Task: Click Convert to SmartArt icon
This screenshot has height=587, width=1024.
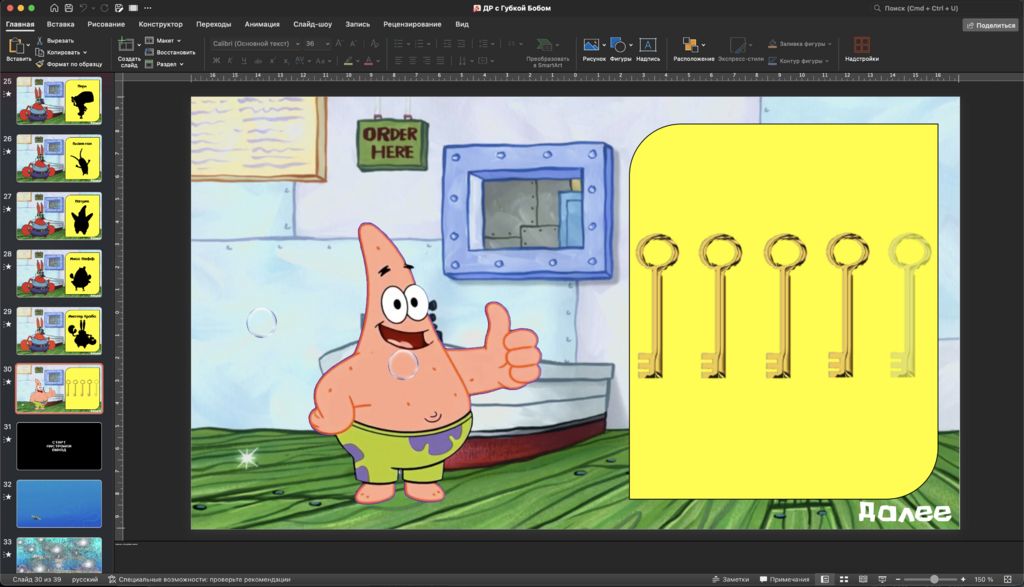Action: (x=543, y=44)
